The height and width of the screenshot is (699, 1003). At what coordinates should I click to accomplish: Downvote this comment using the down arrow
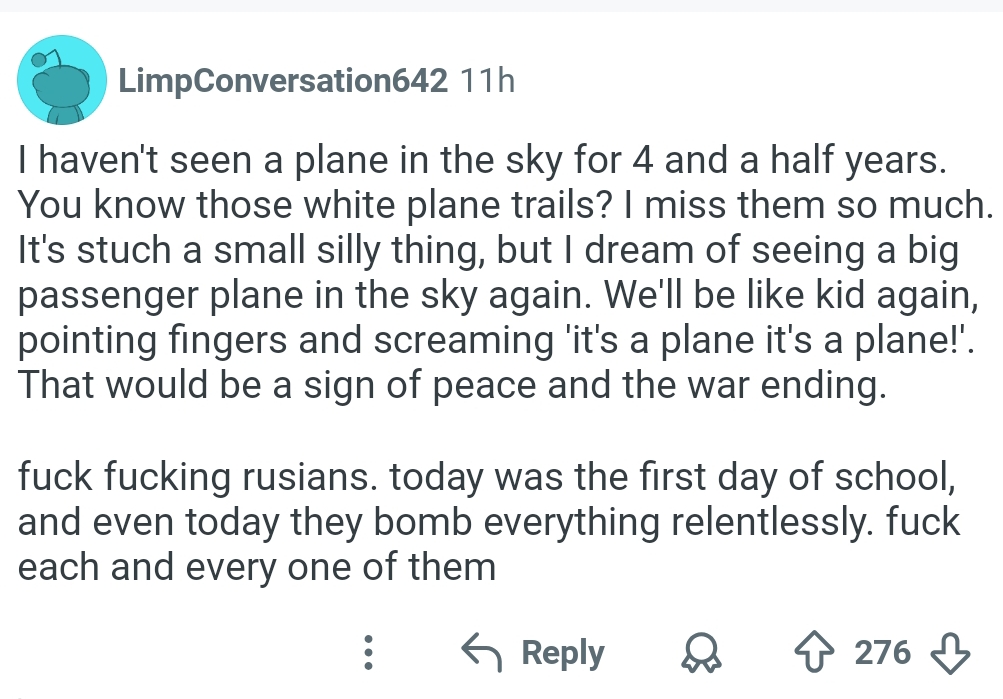click(x=950, y=653)
